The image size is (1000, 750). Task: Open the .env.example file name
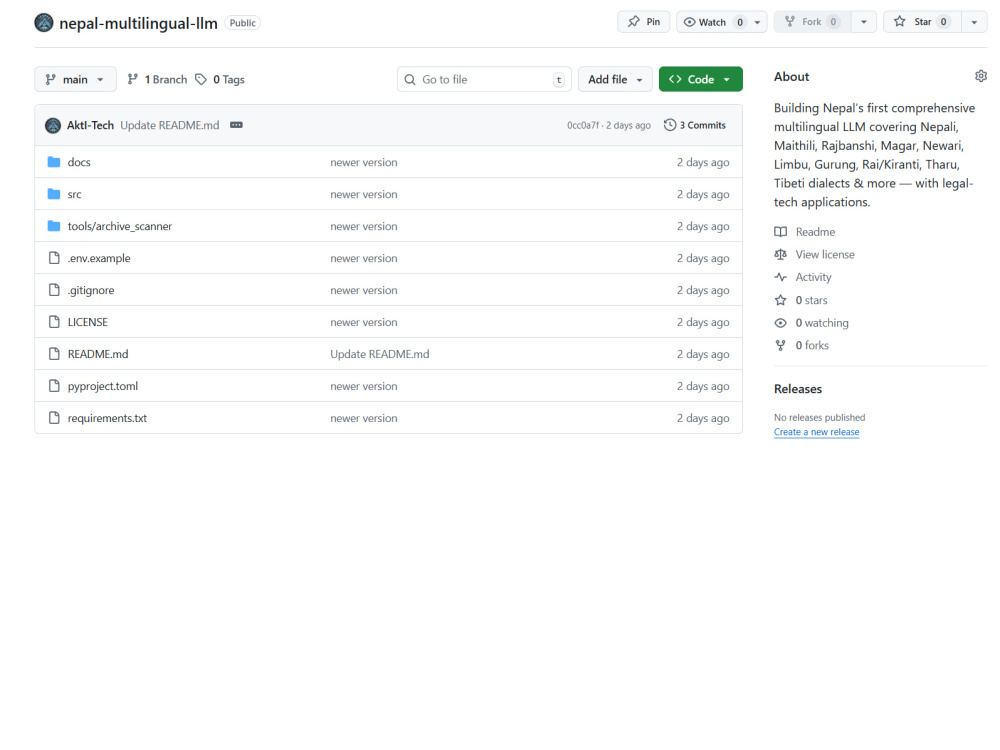coord(99,258)
